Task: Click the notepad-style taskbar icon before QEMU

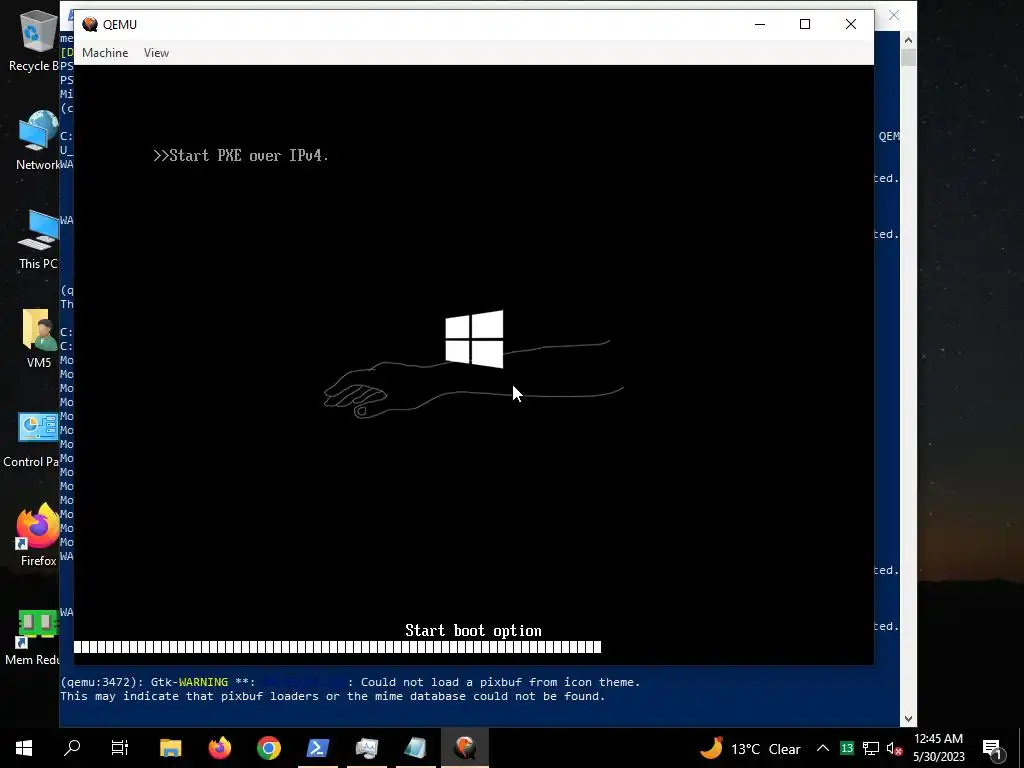Action: [415, 748]
